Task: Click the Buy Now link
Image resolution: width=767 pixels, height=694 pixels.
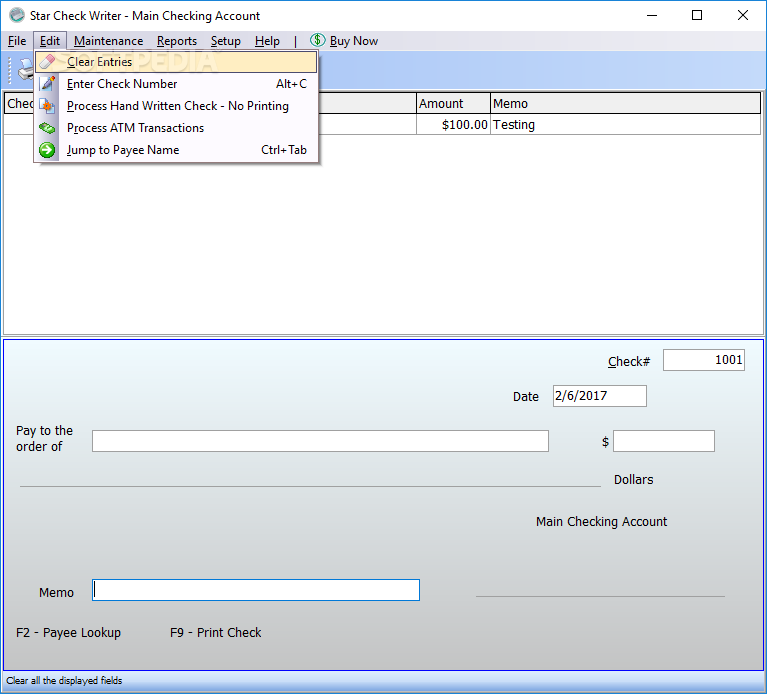Action: (x=354, y=41)
